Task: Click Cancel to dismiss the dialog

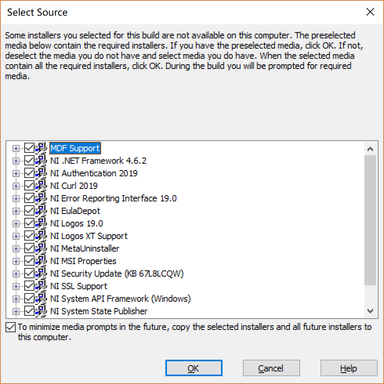Action: point(271,368)
